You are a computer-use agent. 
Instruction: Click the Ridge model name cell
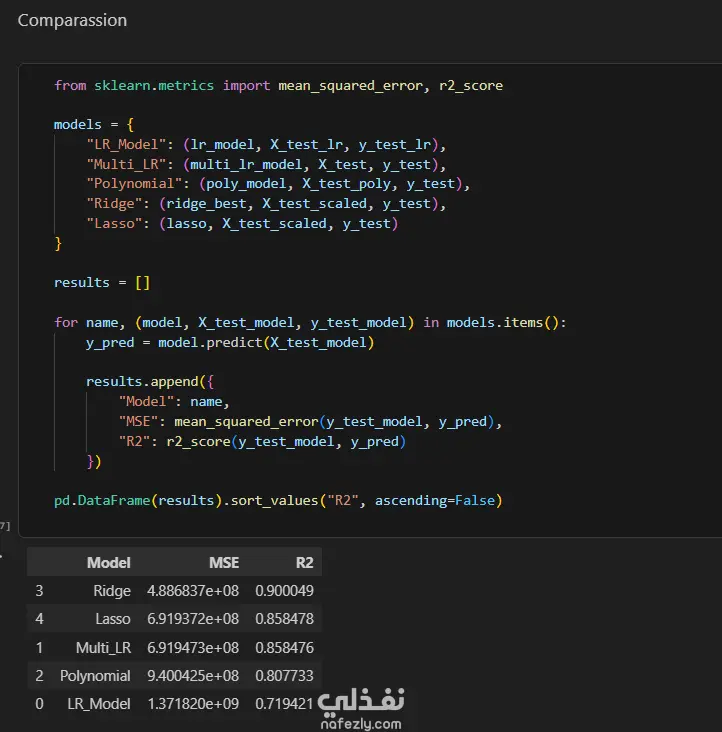coord(112,591)
